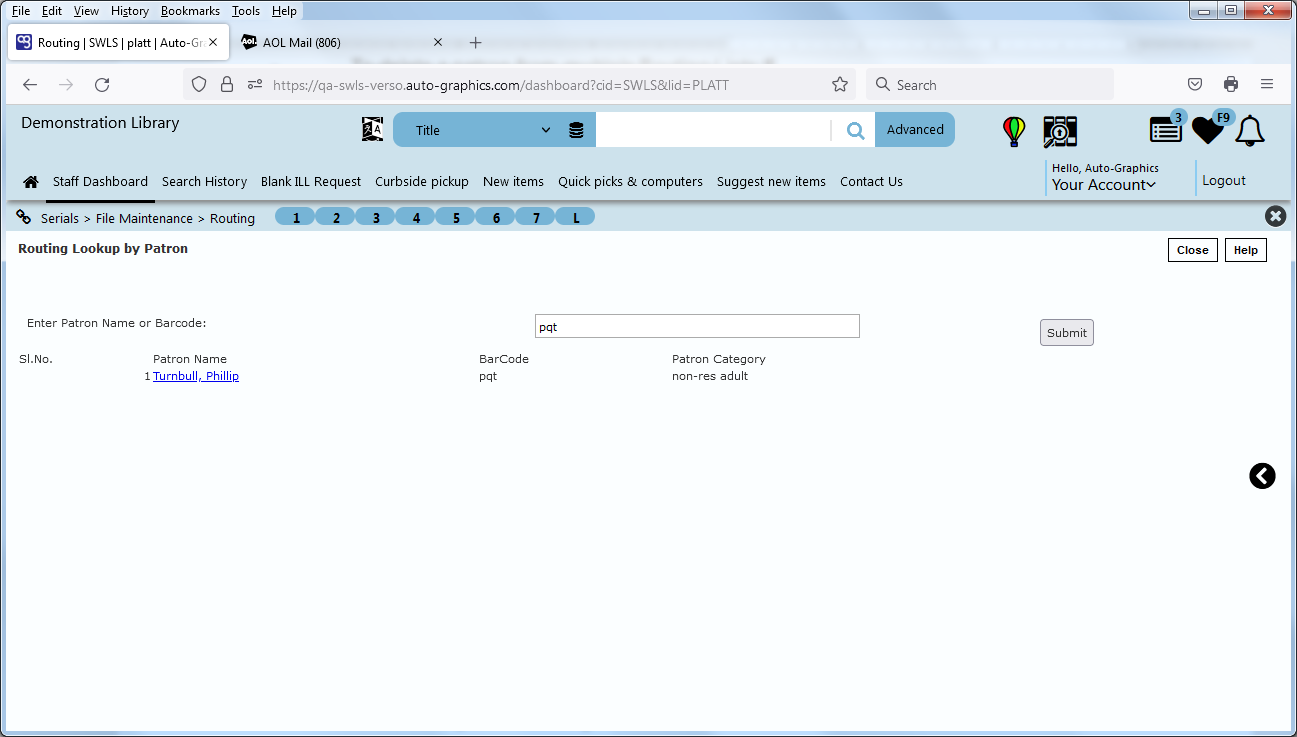Click the 'non-res adult' category cell

click(710, 376)
